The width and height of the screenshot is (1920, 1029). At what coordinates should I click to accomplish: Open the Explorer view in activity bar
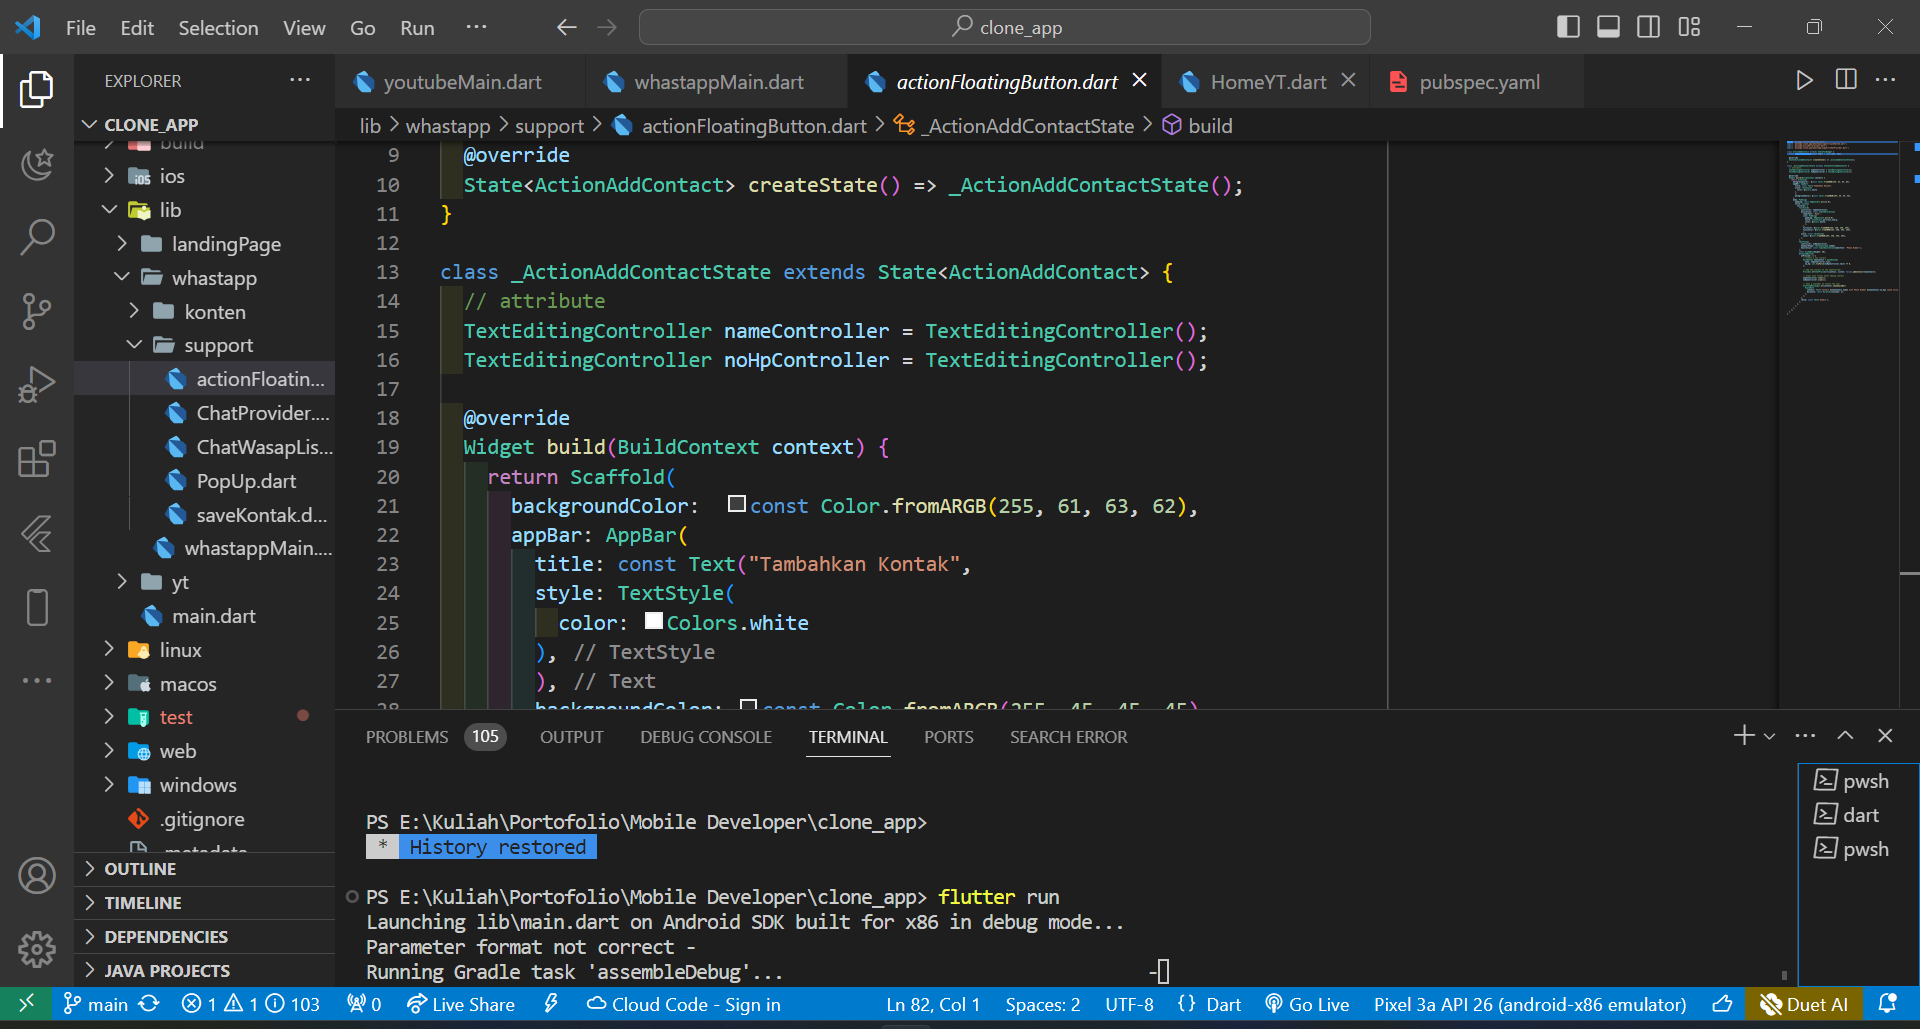(37, 90)
